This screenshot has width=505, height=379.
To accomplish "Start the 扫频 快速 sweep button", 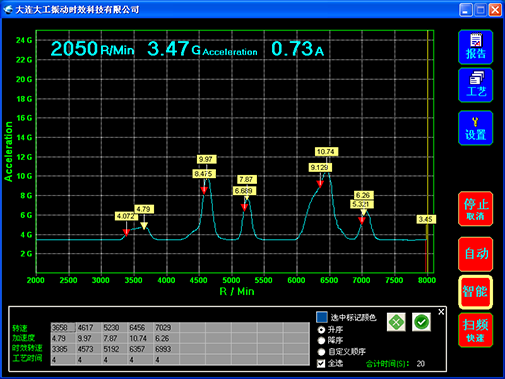I will [x=475, y=330].
